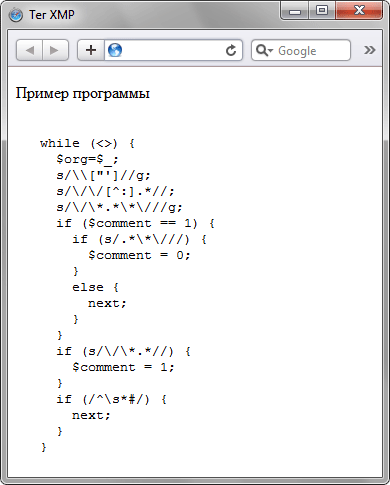The image size is (390, 485).
Task: Click the line 's/\\["']//g;'
Action: (103, 175)
